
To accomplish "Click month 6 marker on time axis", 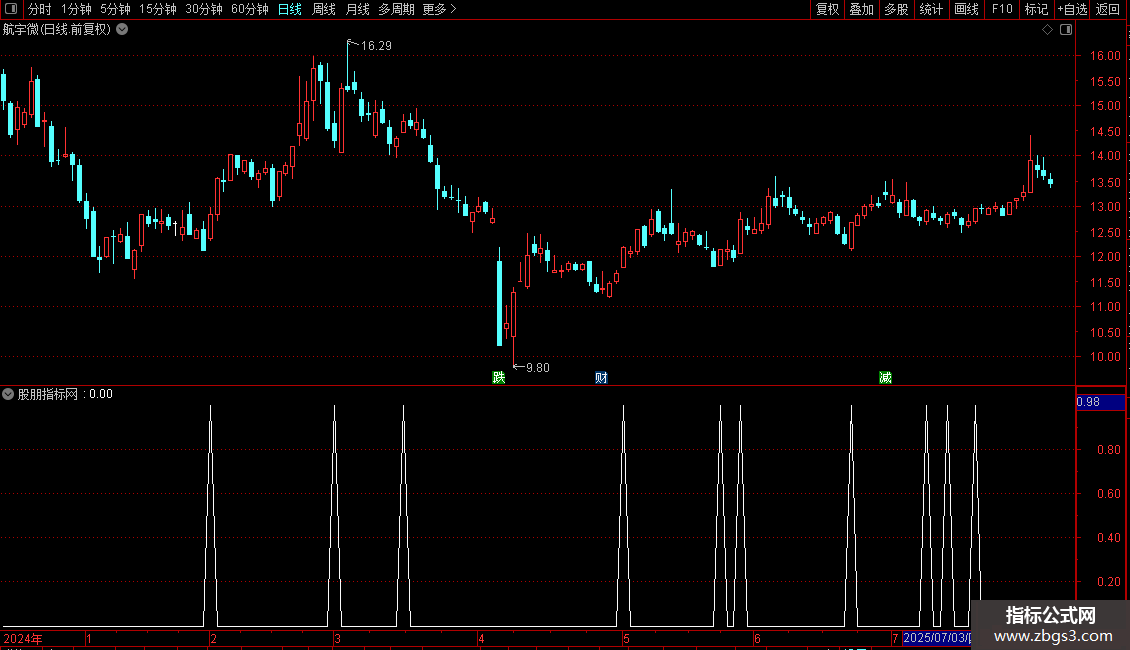I will pos(757,638).
